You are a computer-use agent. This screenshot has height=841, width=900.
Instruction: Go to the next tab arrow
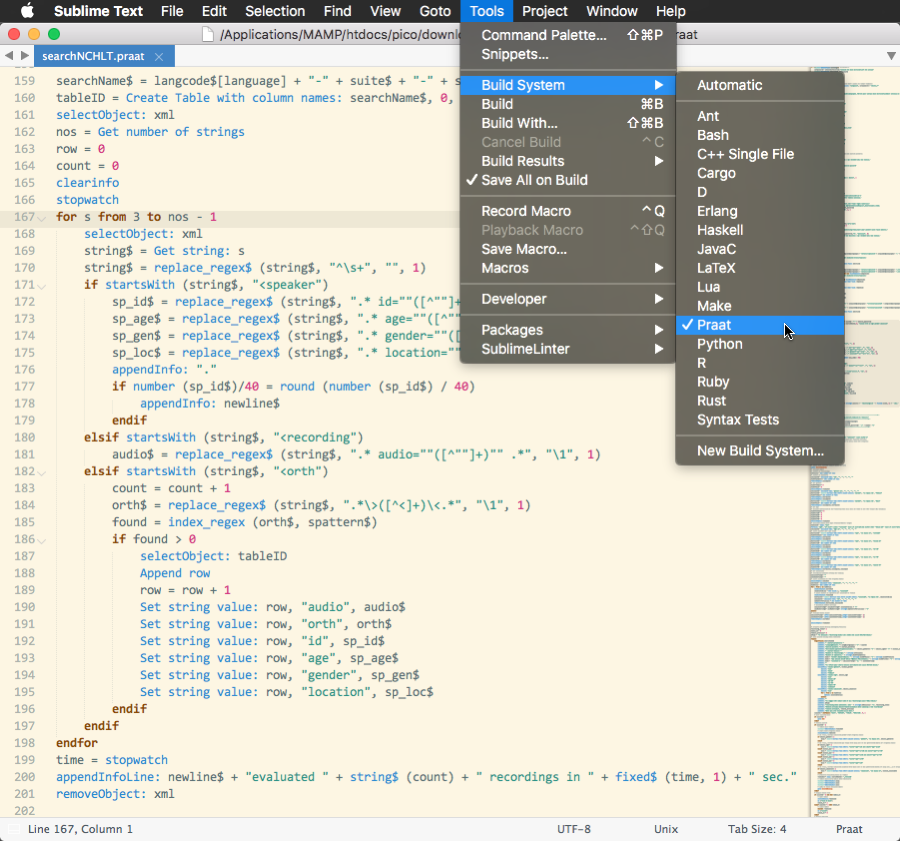pos(25,56)
